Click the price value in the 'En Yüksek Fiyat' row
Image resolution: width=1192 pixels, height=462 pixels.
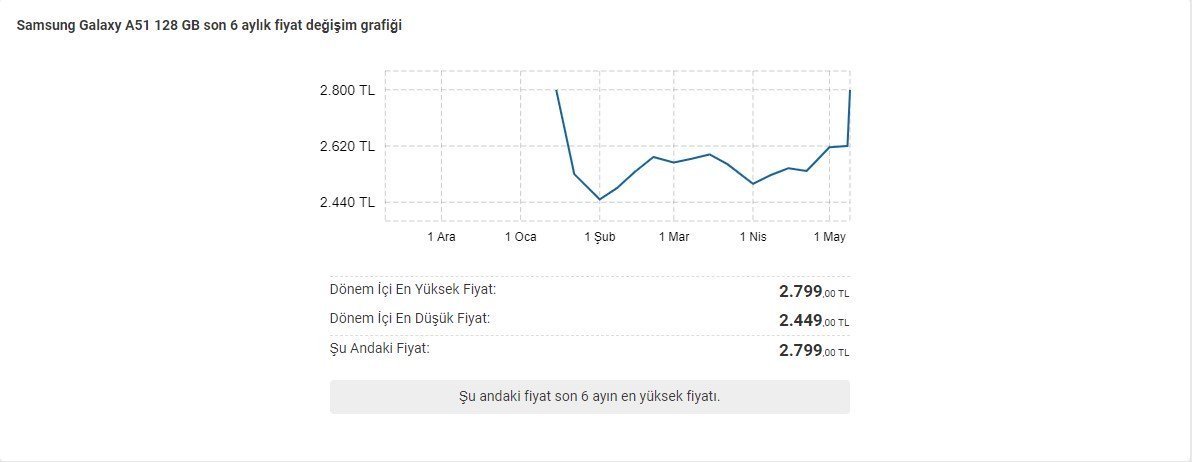click(813, 292)
